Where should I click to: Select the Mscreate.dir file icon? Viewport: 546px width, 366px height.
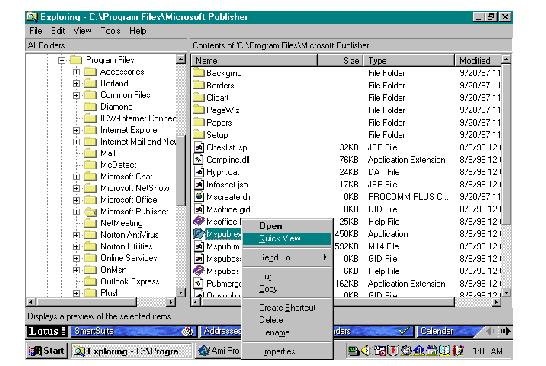(x=198, y=196)
